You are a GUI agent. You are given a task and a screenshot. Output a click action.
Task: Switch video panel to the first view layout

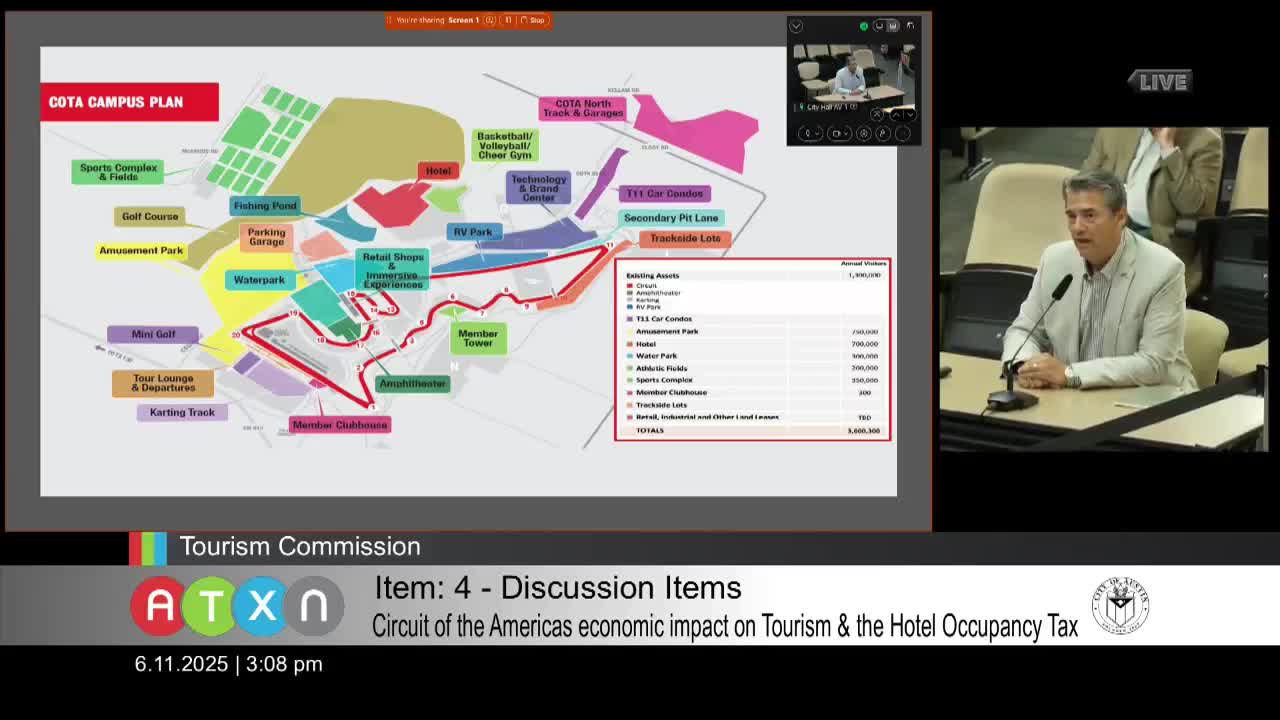(x=879, y=26)
